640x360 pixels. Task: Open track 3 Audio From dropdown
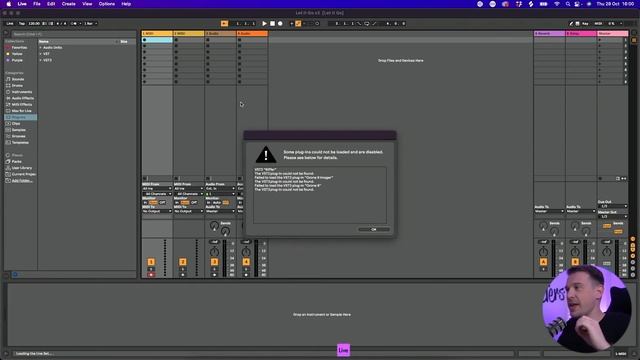[x=220, y=189]
